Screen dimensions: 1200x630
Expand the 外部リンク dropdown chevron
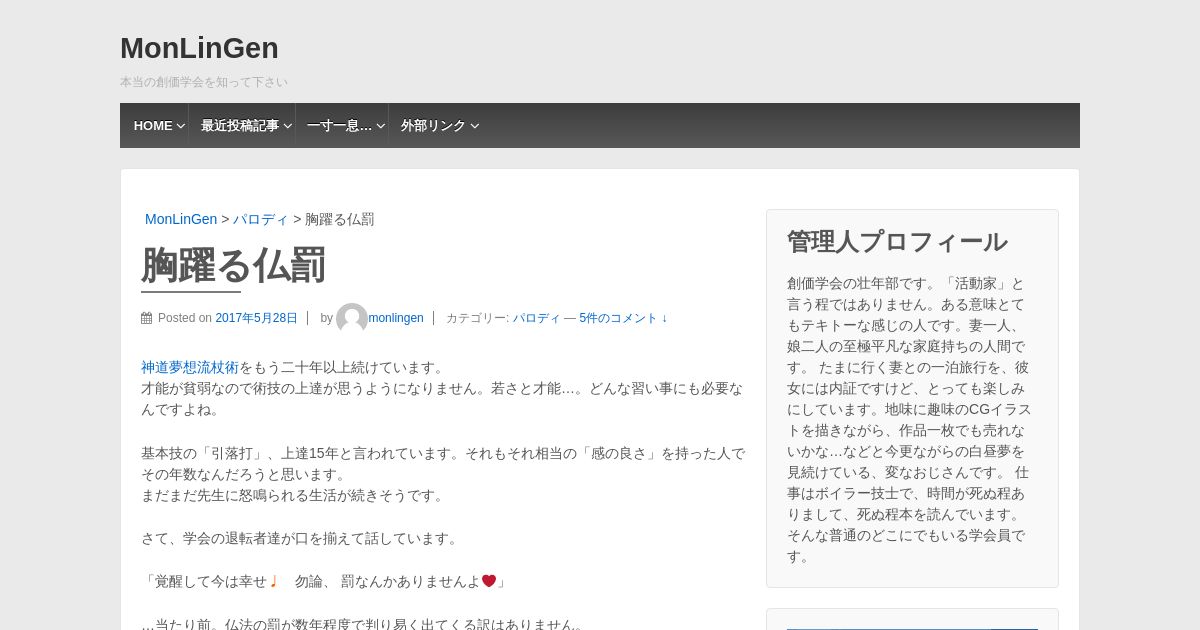[x=475, y=126]
